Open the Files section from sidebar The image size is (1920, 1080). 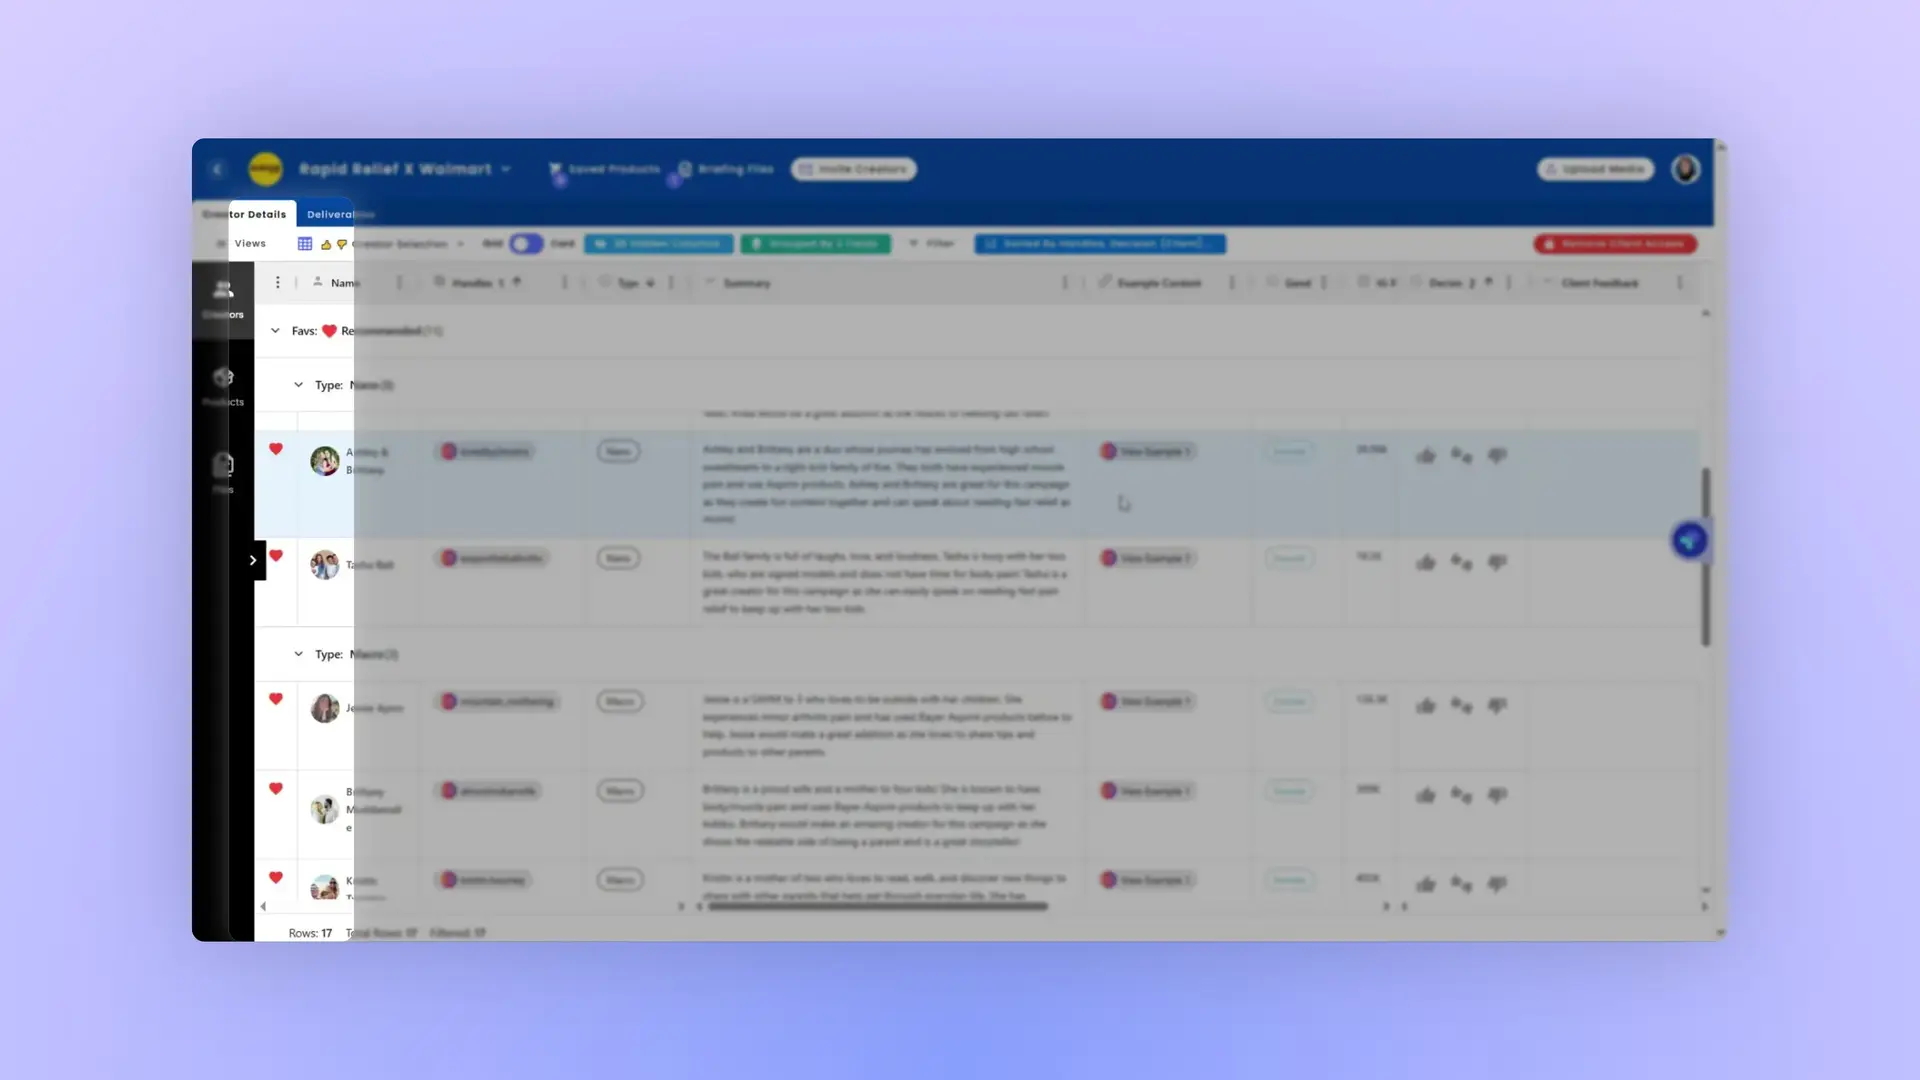point(222,468)
